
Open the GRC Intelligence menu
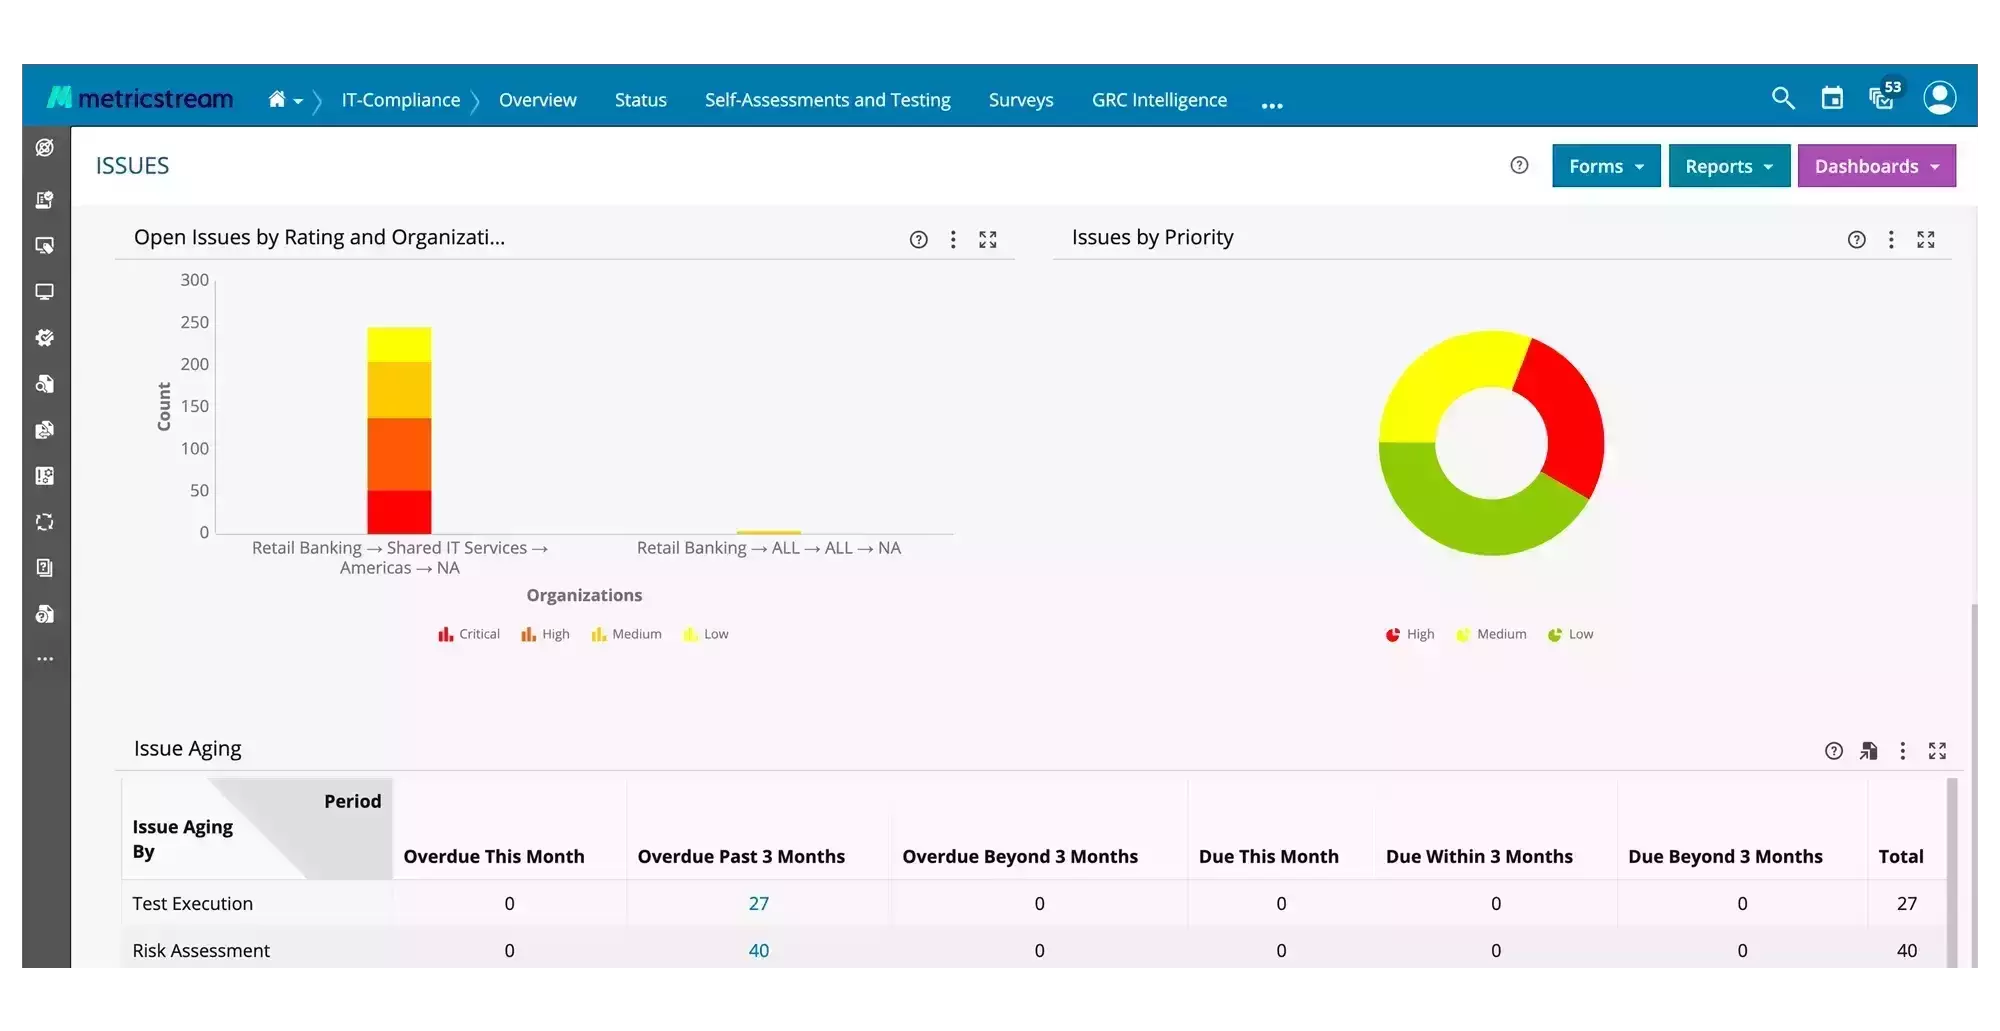[x=1159, y=100]
